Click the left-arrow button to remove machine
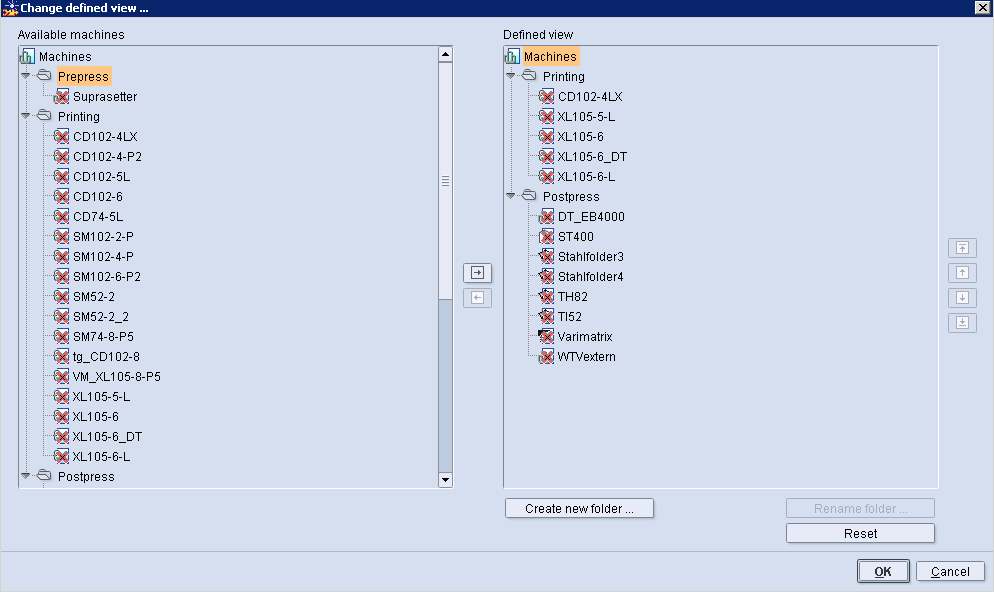Image resolution: width=994 pixels, height=592 pixels. tap(477, 297)
